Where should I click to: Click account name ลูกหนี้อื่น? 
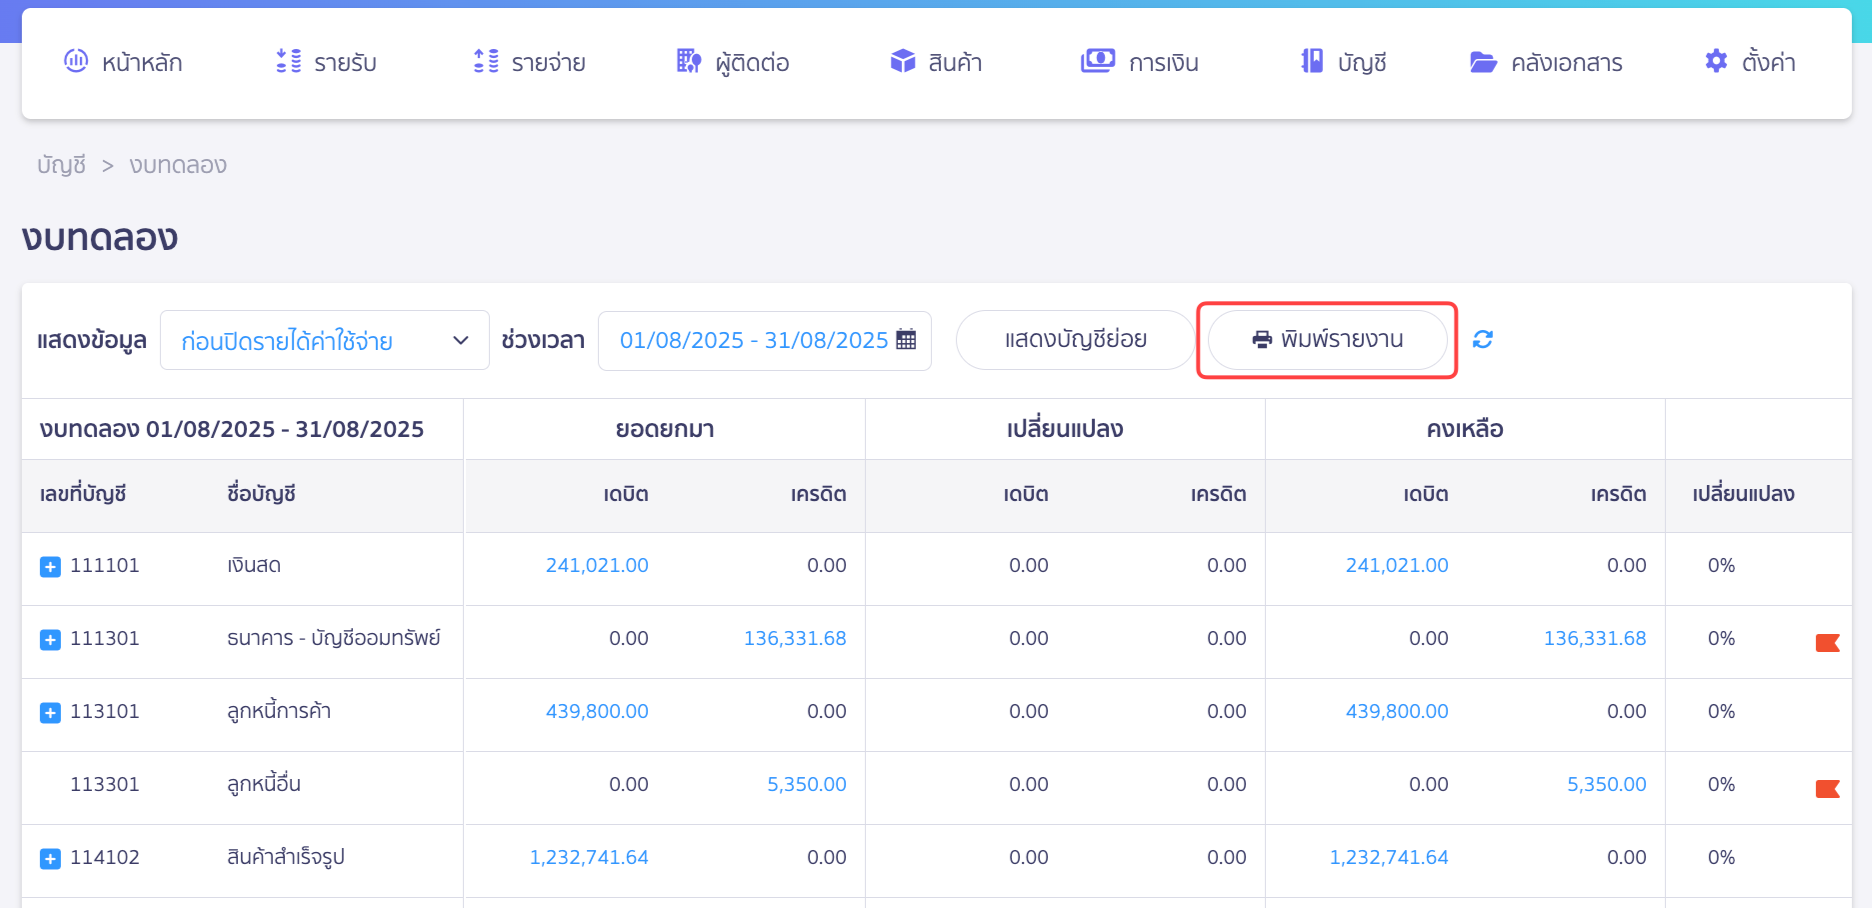click(x=264, y=784)
